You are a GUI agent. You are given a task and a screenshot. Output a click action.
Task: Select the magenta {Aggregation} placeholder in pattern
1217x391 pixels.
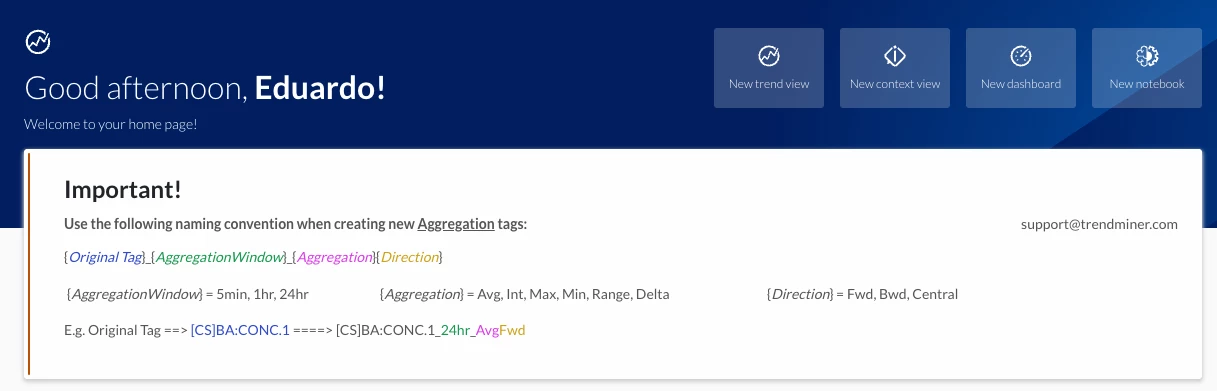pyautogui.click(x=333, y=257)
